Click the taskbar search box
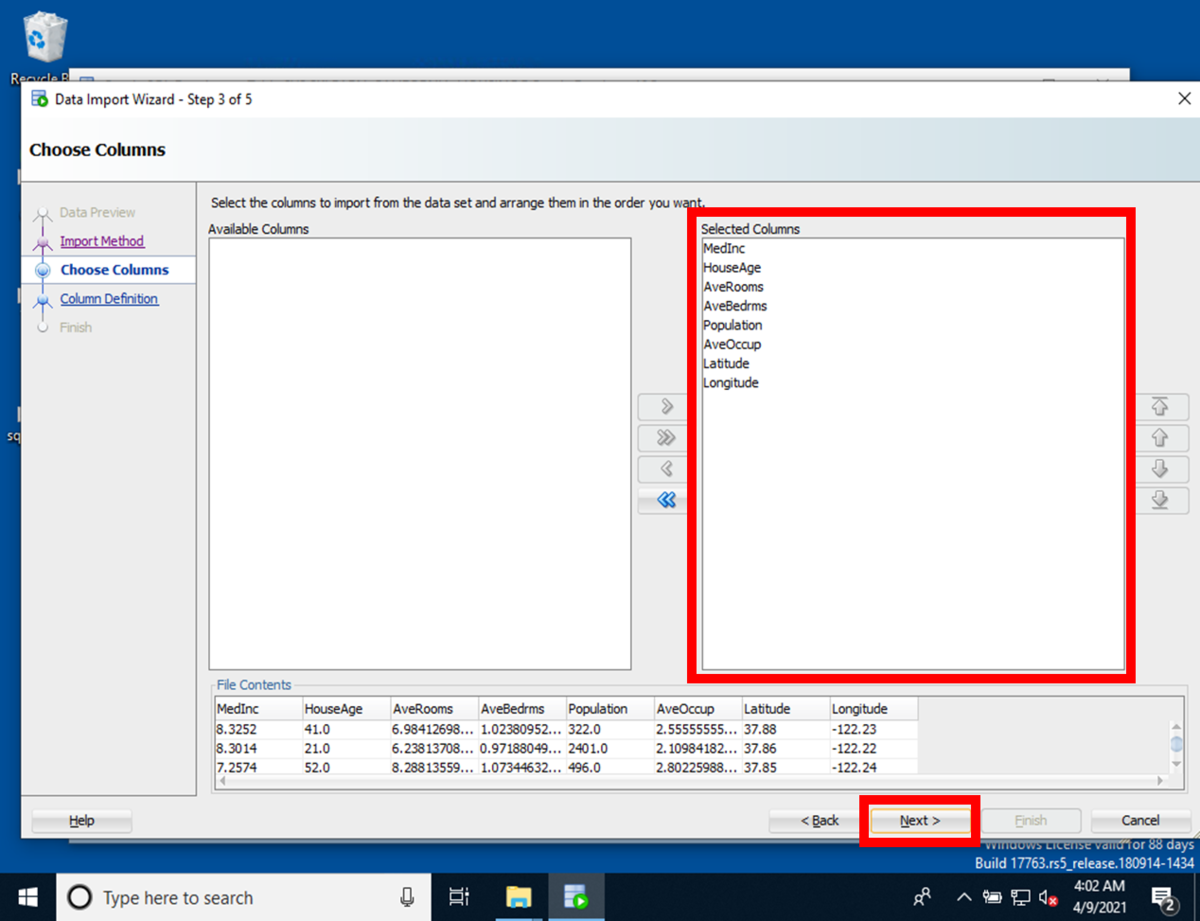The image size is (1200, 921). [x=242, y=897]
